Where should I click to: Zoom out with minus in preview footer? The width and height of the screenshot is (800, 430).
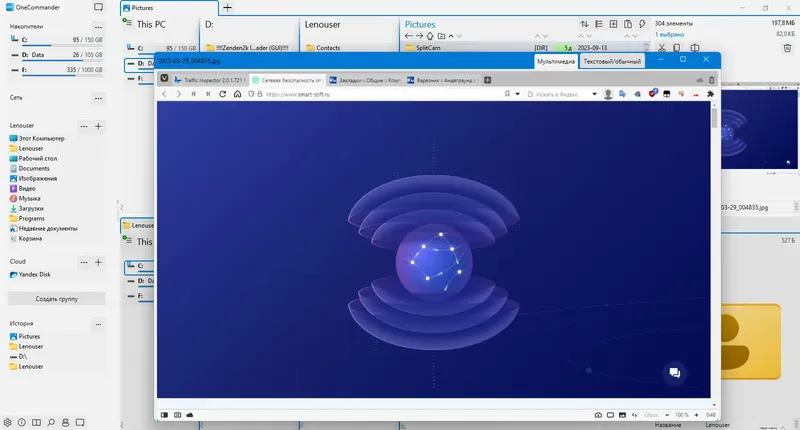[667, 415]
